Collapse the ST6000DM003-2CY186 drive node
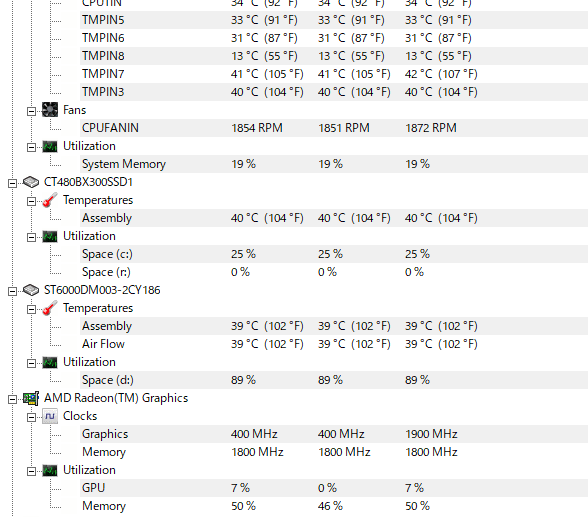This screenshot has height=517, width=588. click(12, 291)
